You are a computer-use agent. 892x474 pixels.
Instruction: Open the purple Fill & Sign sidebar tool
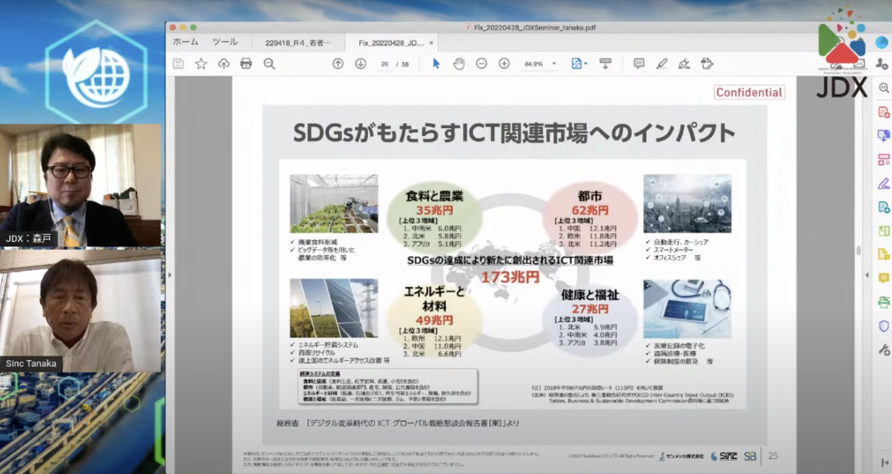(x=883, y=183)
